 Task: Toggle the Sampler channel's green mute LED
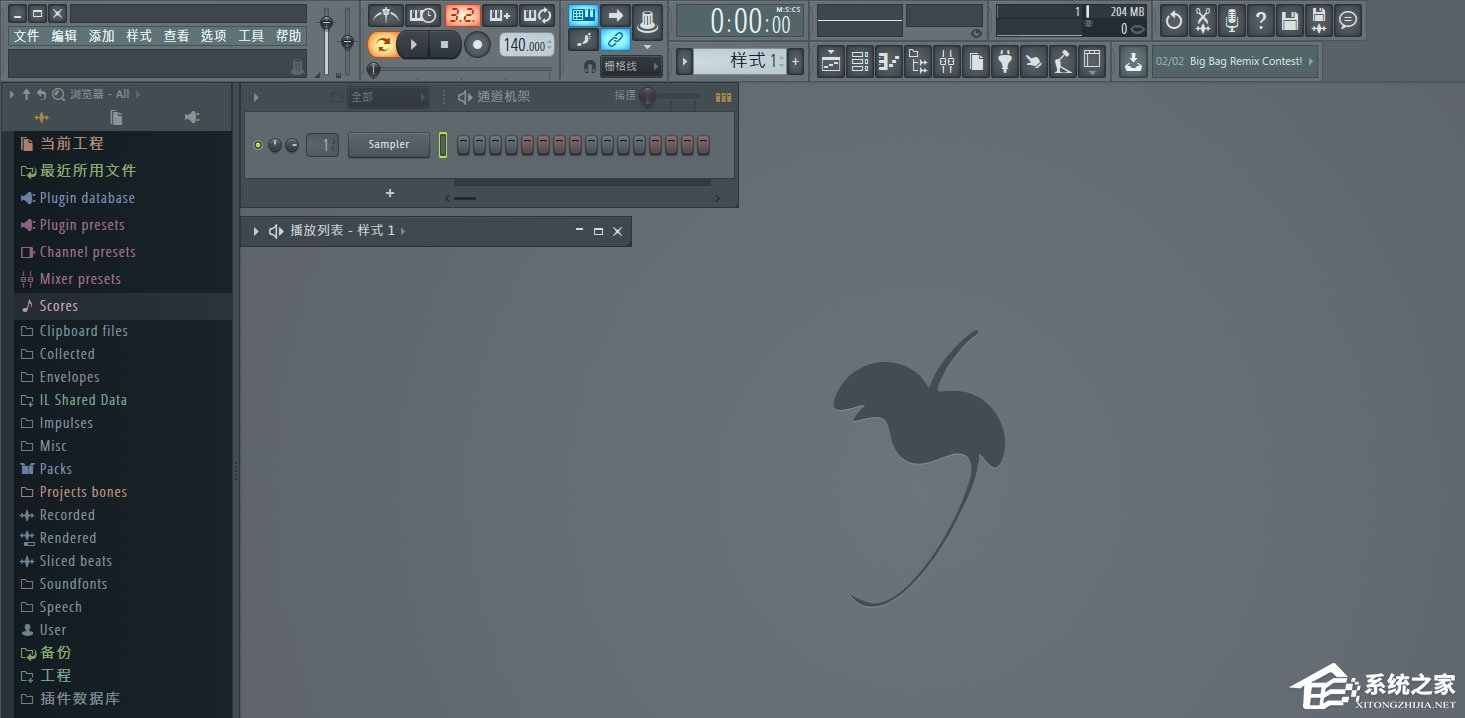click(257, 144)
